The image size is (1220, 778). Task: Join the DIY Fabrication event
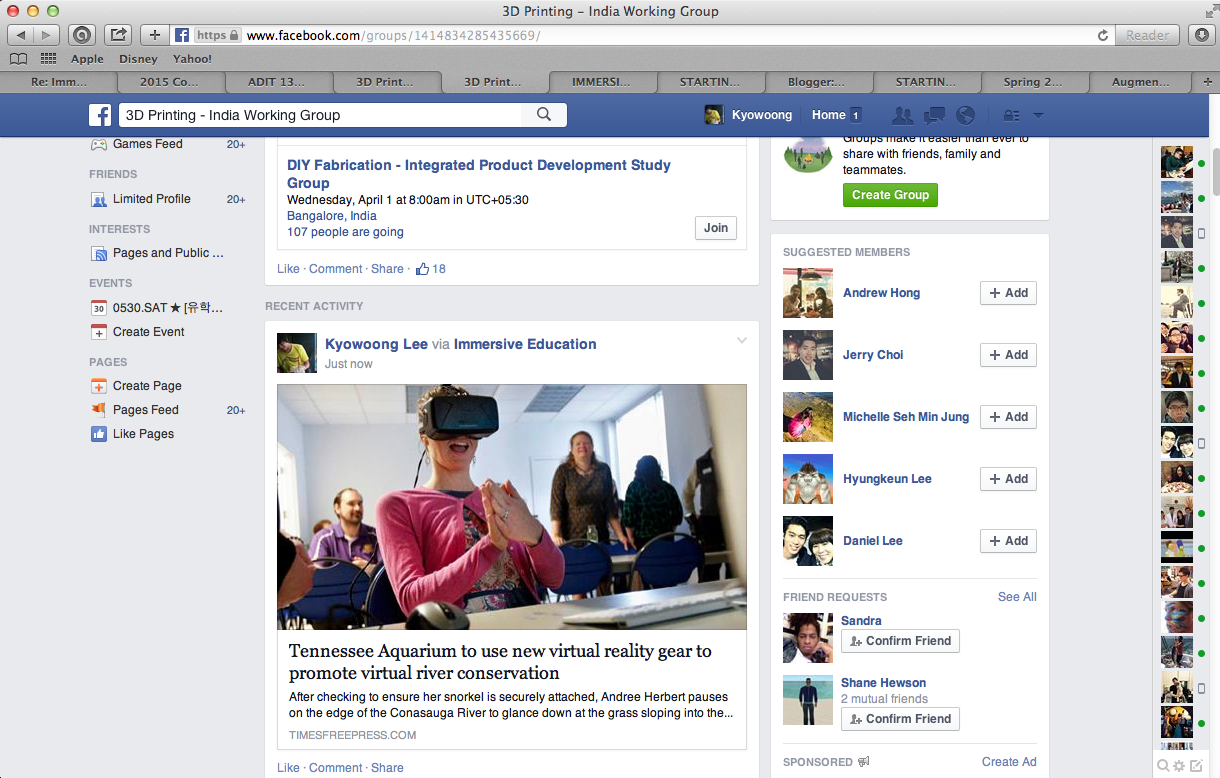(716, 228)
